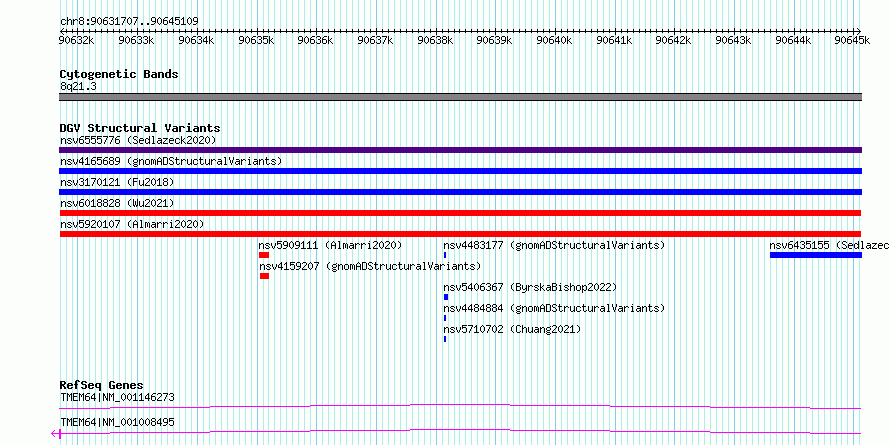Click the 90632k ruler label

tap(77, 40)
